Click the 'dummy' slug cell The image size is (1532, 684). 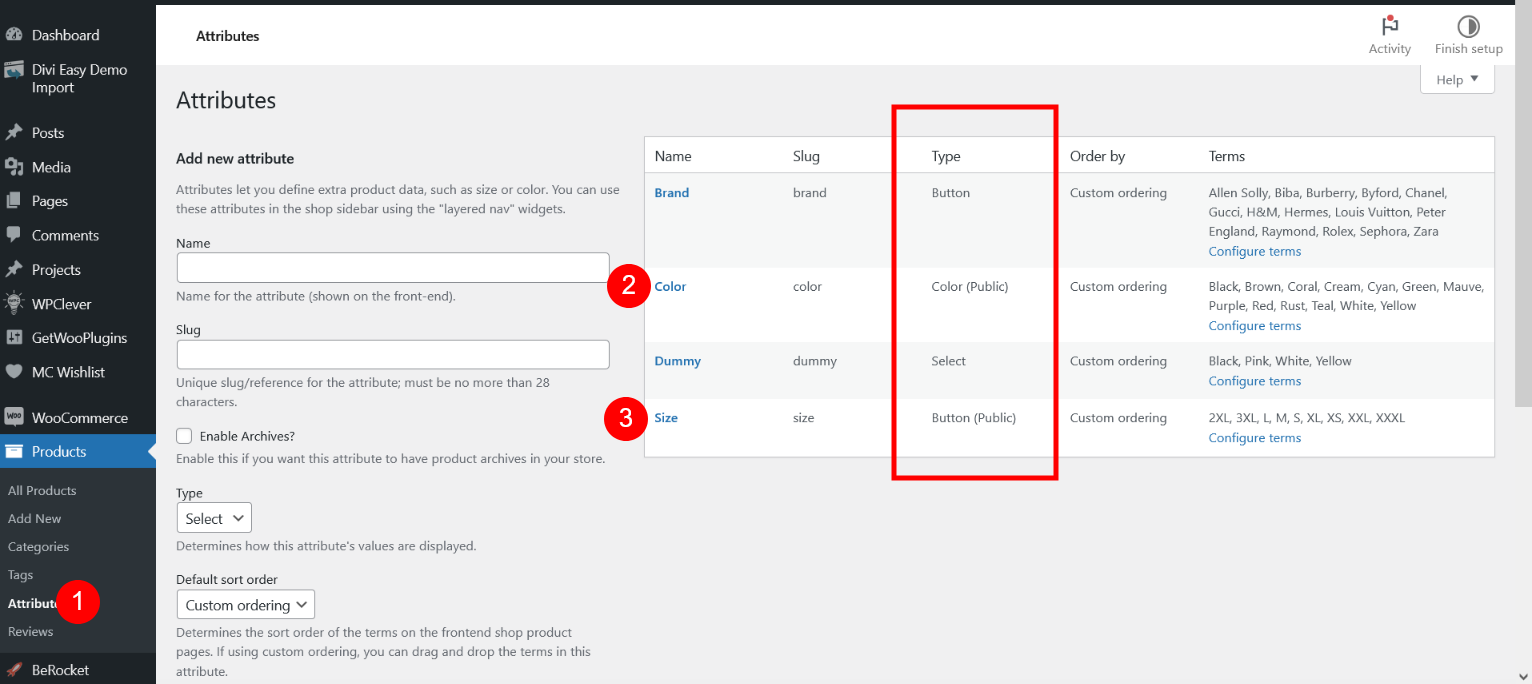point(815,361)
